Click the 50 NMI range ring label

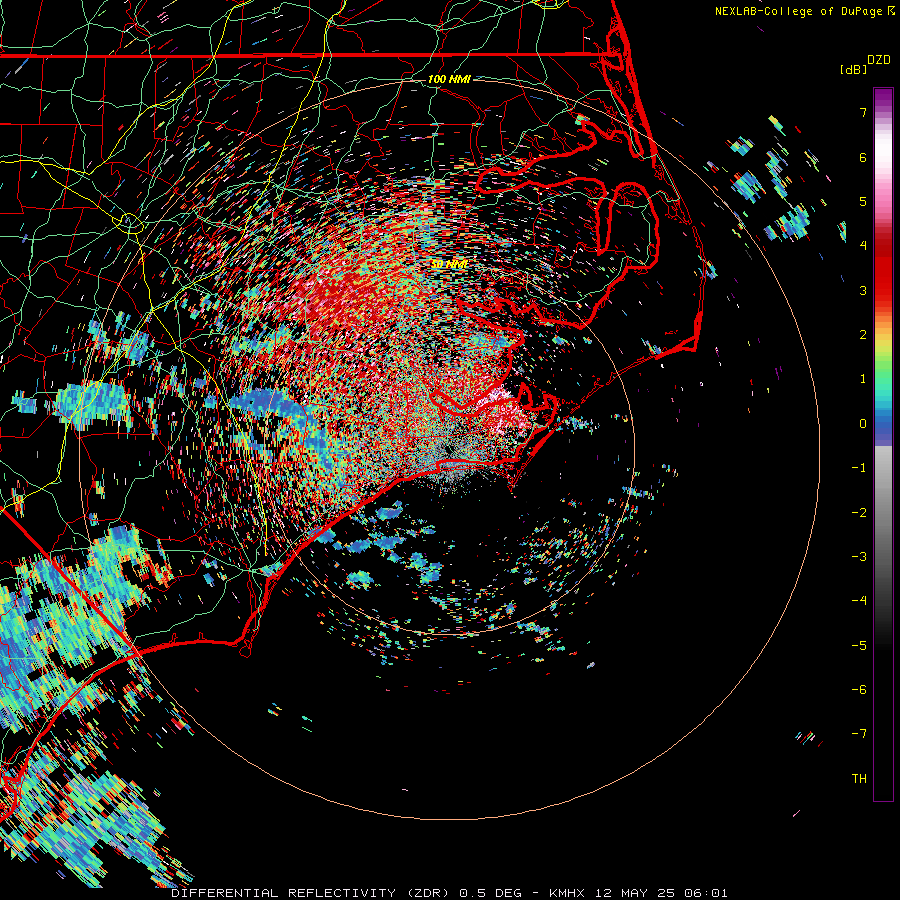point(449,264)
